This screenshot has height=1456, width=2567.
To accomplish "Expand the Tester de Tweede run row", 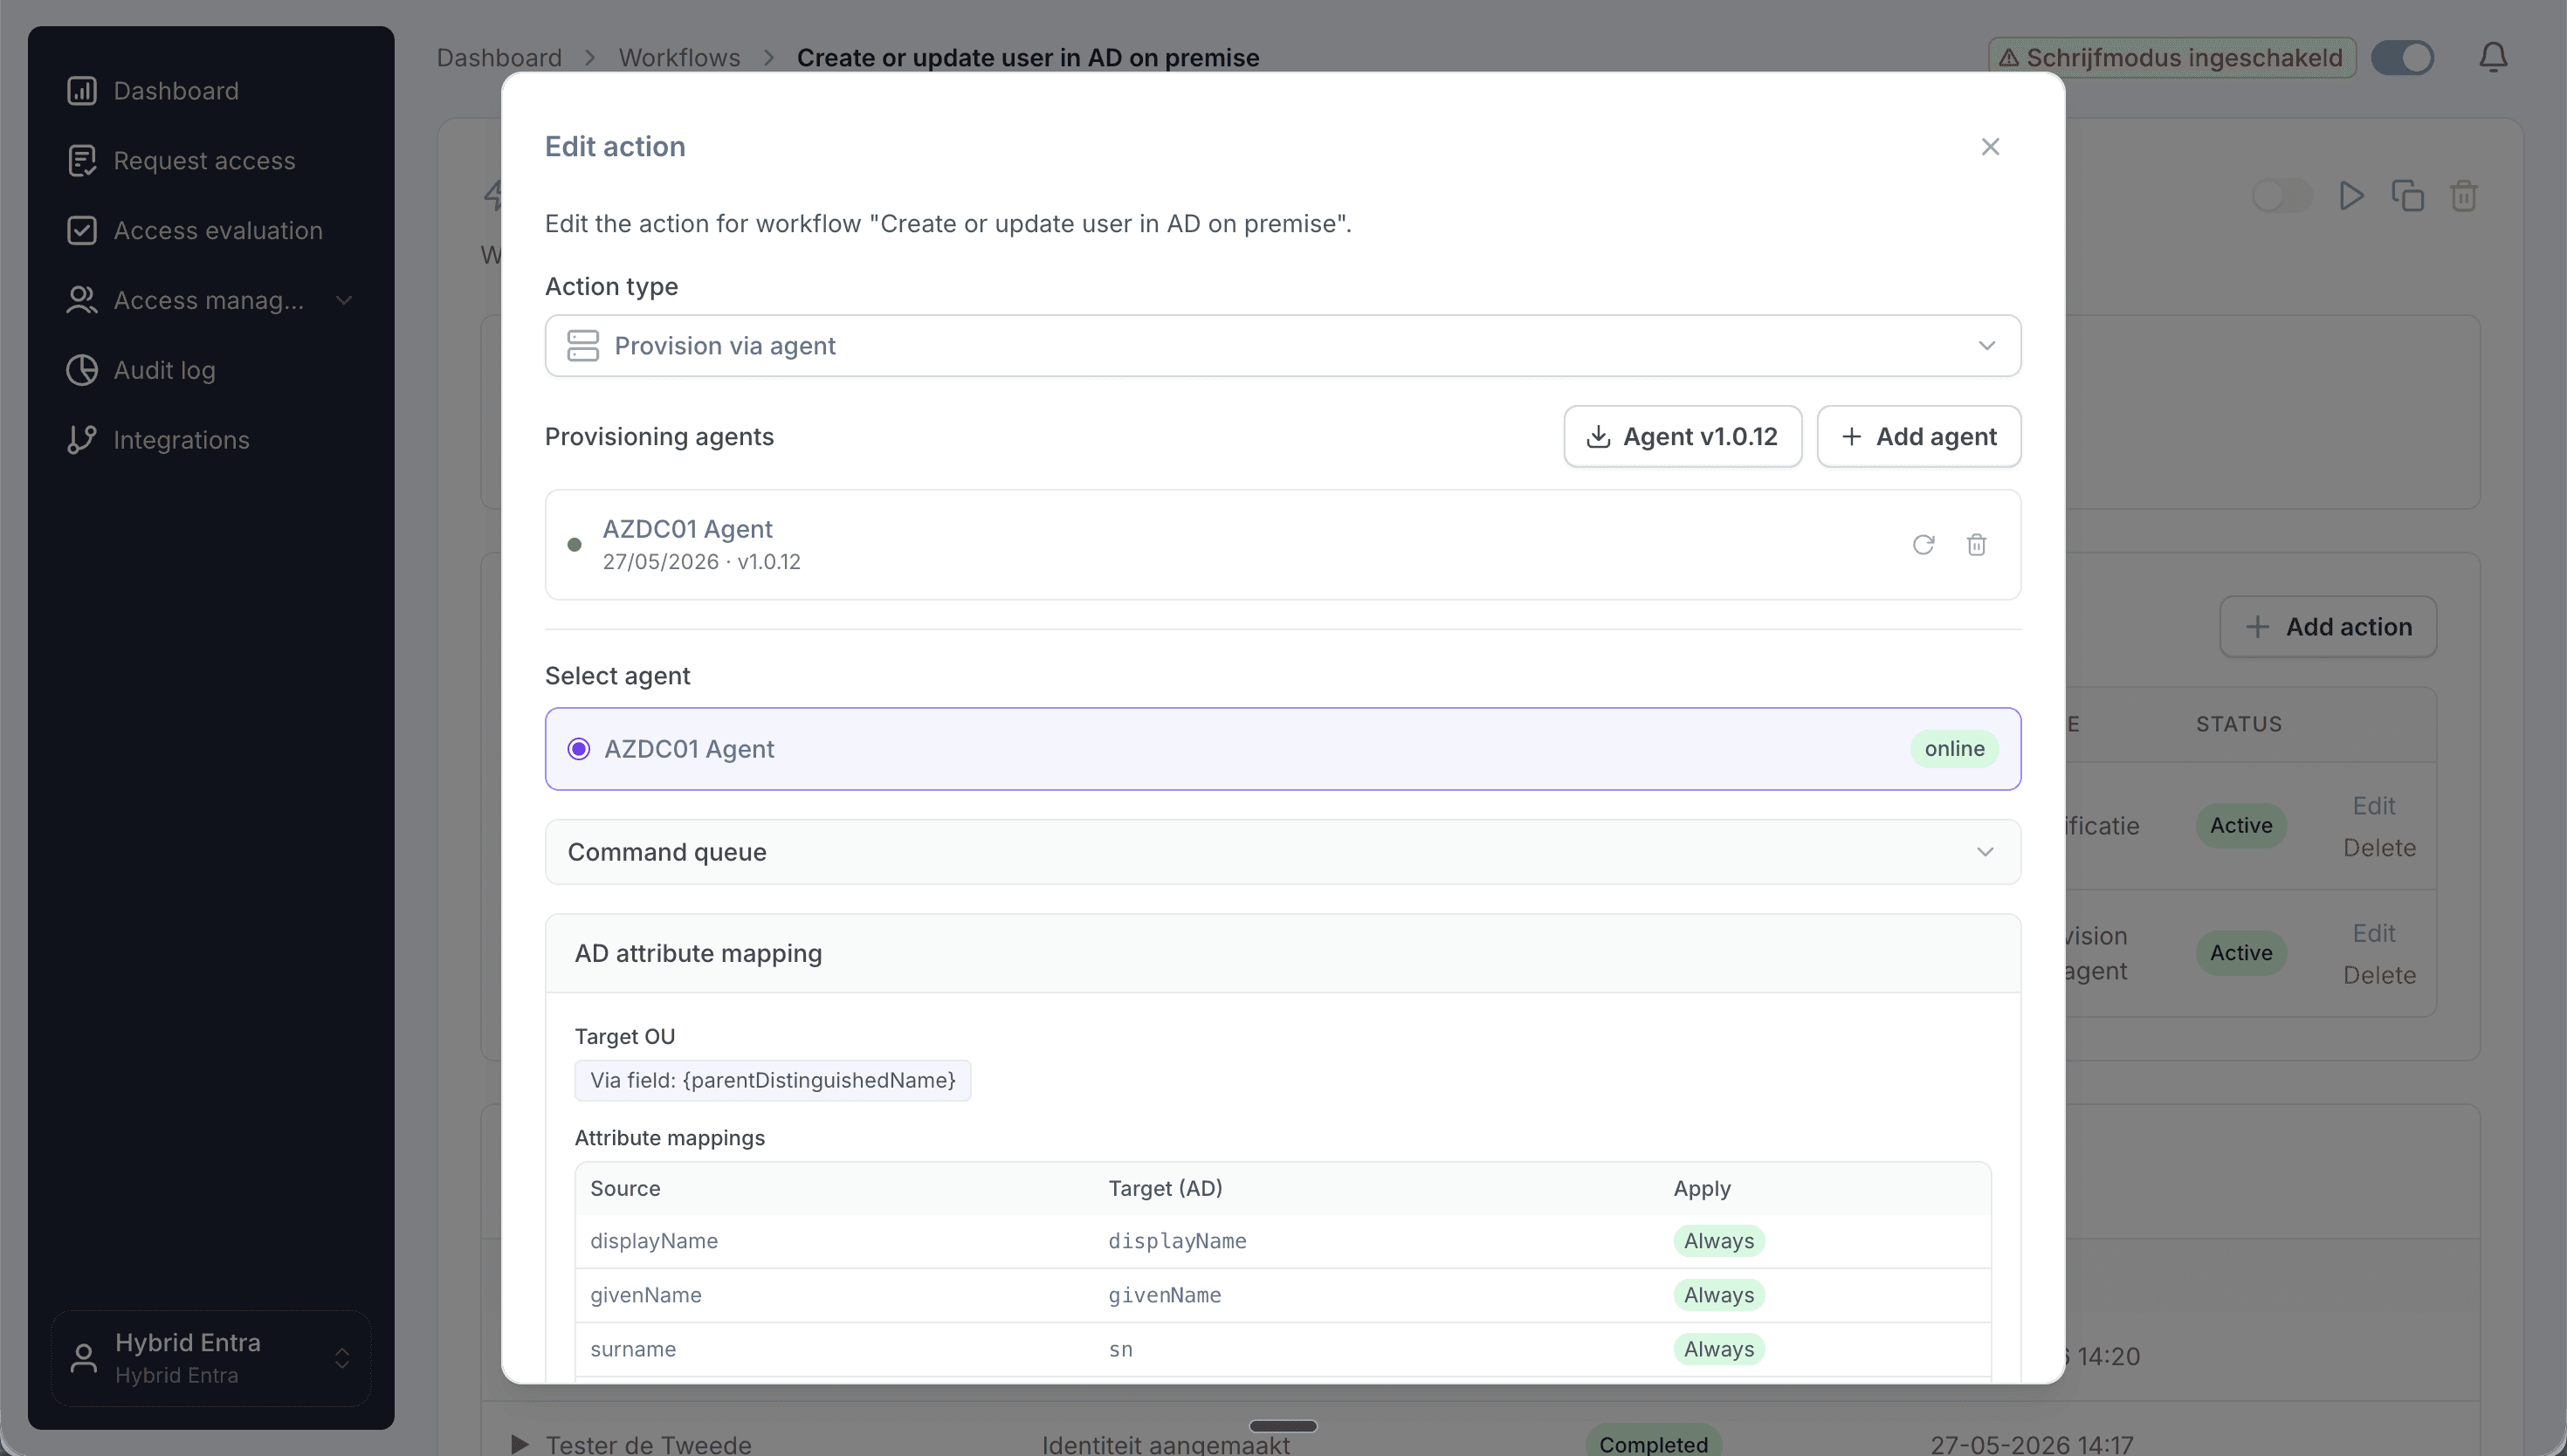I will click(x=519, y=1444).
